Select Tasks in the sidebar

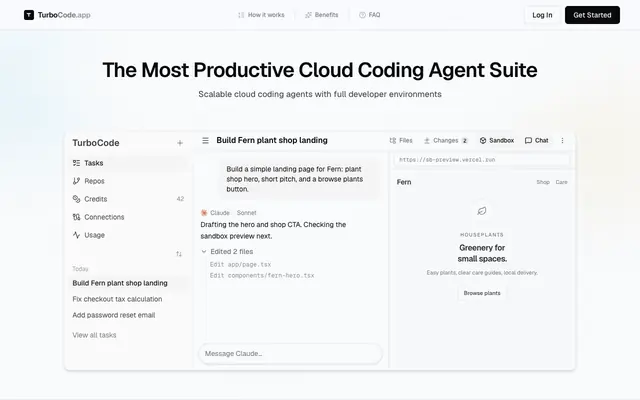tap(129, 163)
